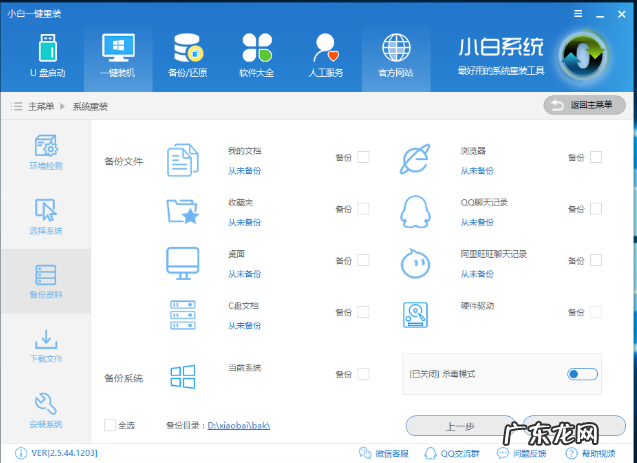Click the QQ聊天记录 penguin icon
Screen dimensions: 637x463
pyautogui.click(x=415, y=212)
